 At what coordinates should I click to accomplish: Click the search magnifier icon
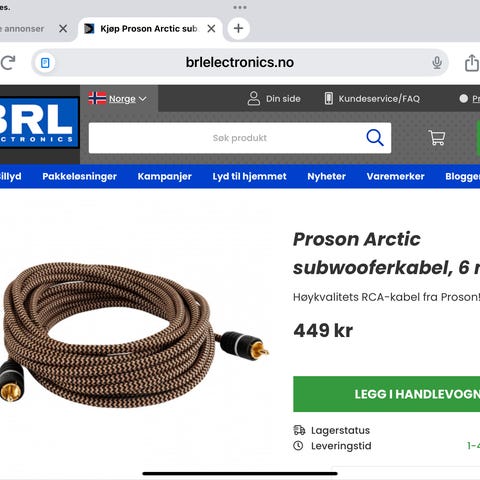click(375, 138)
